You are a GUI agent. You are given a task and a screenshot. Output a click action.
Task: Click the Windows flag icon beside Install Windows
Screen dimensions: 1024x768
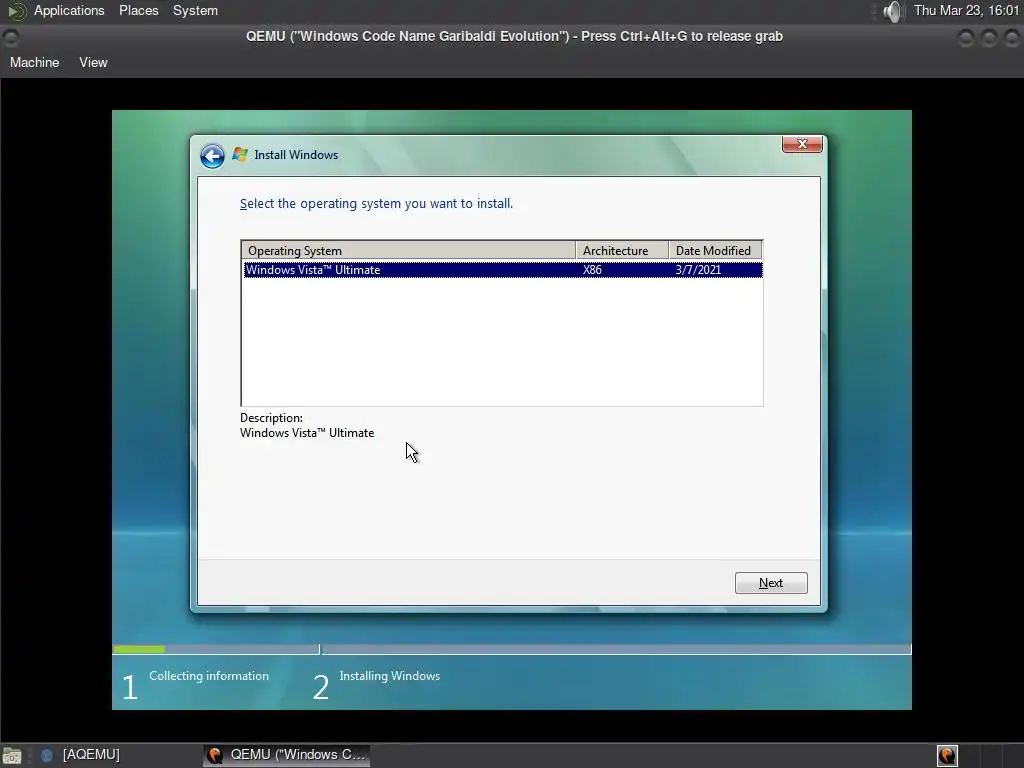point(240,155)
